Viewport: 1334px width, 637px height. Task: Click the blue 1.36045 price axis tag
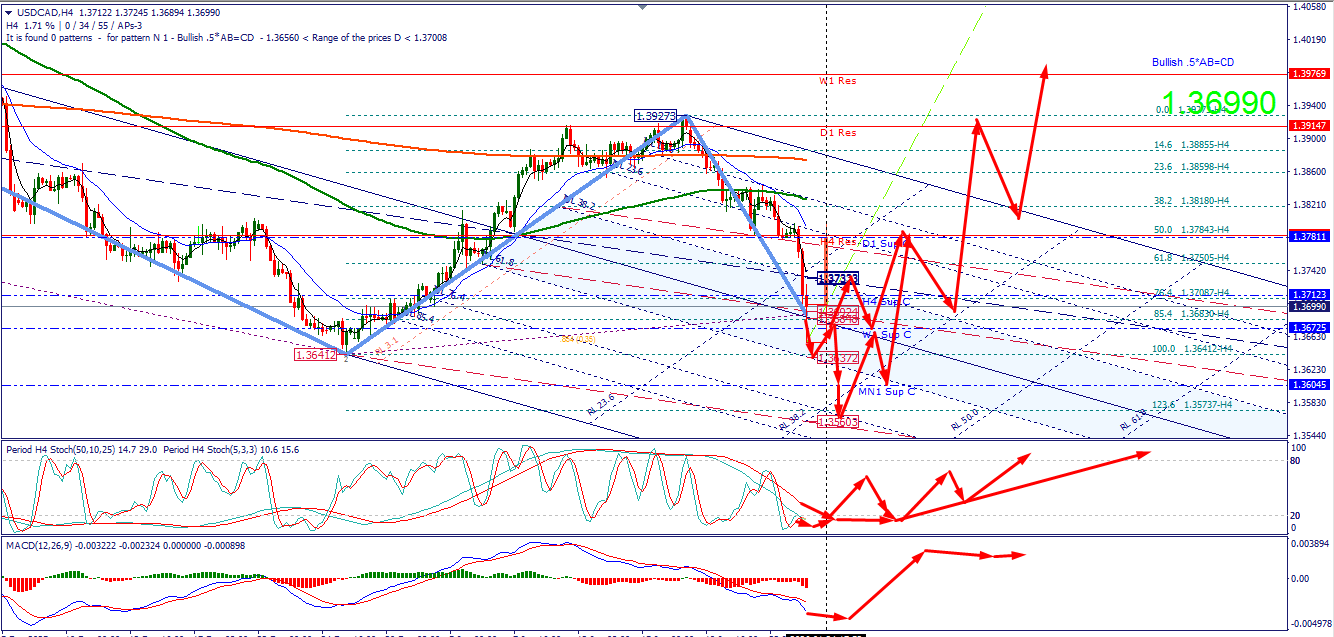1309,385
